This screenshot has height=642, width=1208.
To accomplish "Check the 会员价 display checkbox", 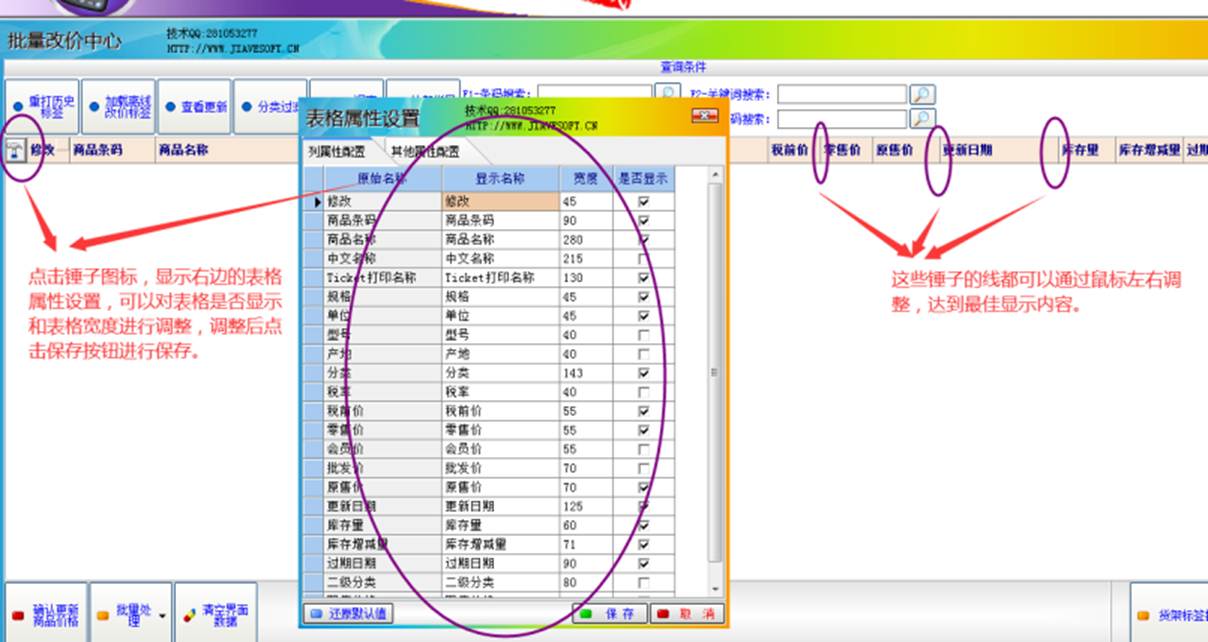I will pos(643,449).
